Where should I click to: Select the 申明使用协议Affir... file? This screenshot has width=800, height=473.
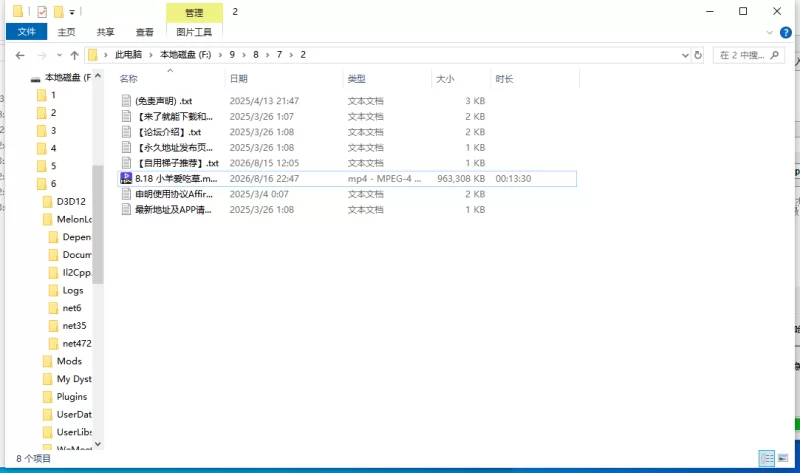(x=174, y=194)
